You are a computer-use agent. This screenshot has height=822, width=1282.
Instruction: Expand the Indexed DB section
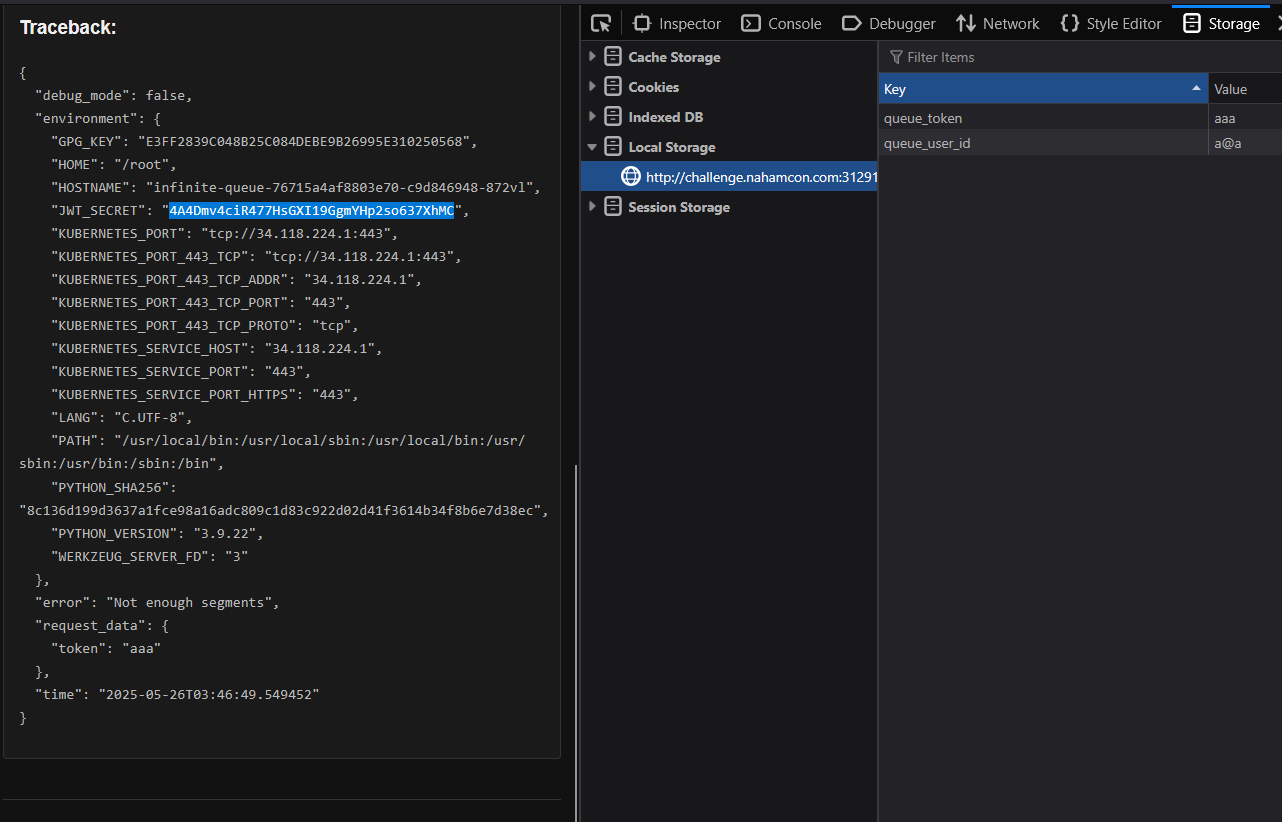(593, 117)
